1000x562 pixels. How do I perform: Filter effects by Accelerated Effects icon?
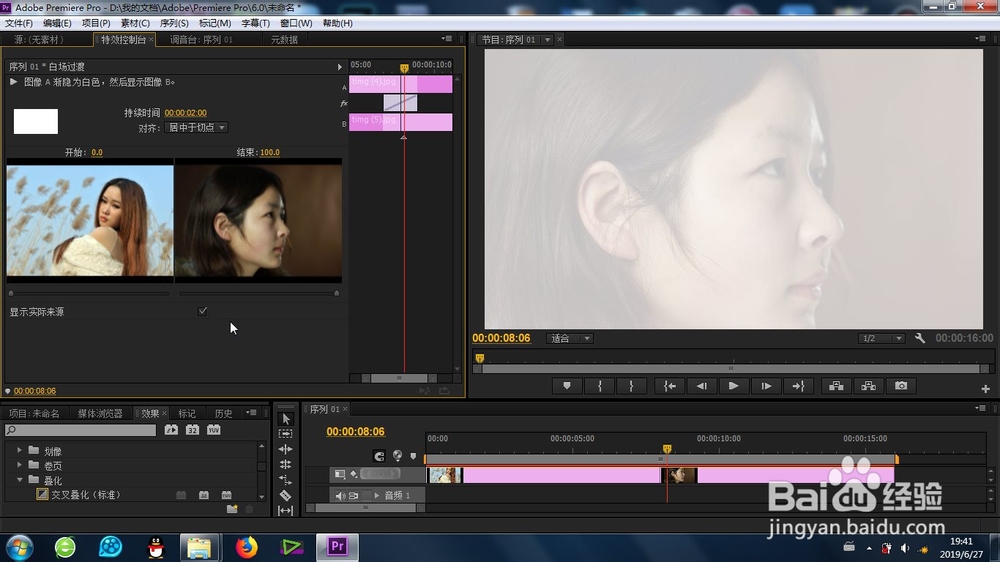171,430
